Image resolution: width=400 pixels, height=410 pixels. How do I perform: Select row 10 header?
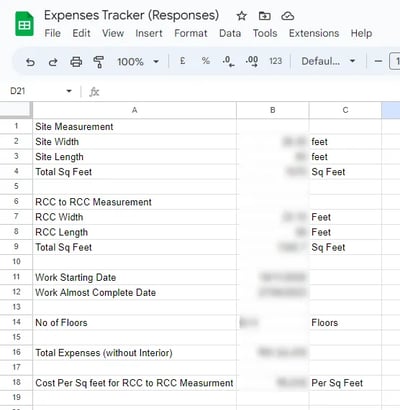click(x=16, y=262)
